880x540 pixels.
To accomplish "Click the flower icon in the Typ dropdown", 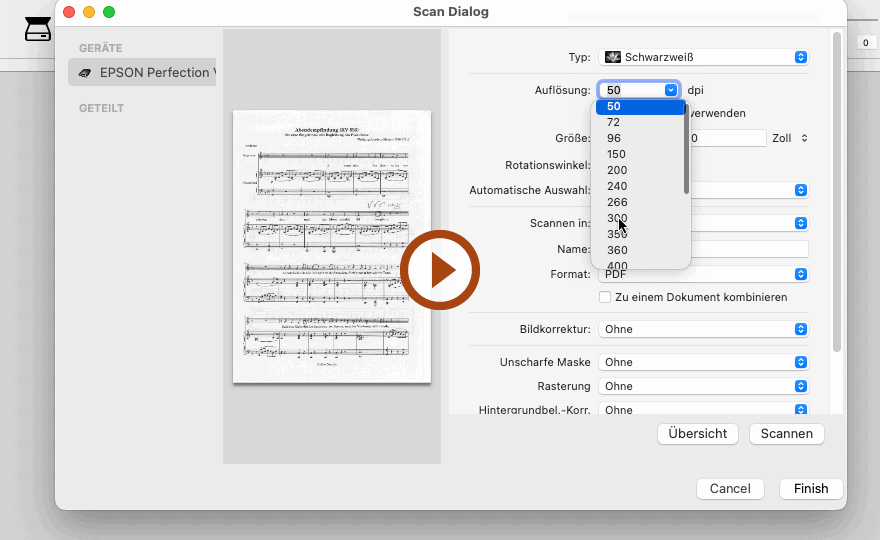I will pyautogui.click(x=612, y=57).
